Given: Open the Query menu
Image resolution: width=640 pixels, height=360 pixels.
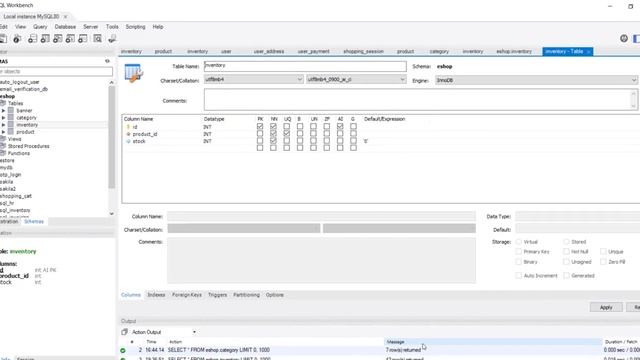Looking at the screenshot, I should coord(40,27).
